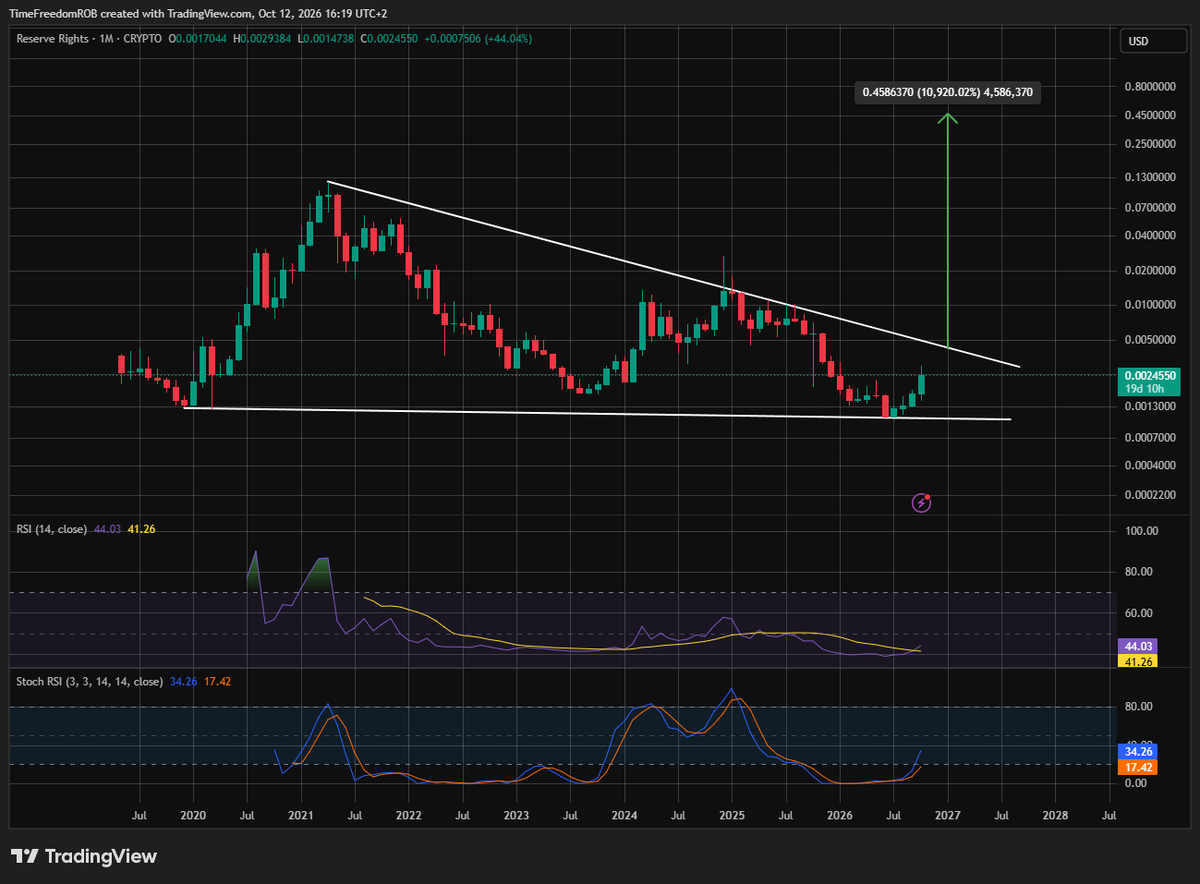
Task: Click the TradingView logo
Action: (x=84, y=856)
